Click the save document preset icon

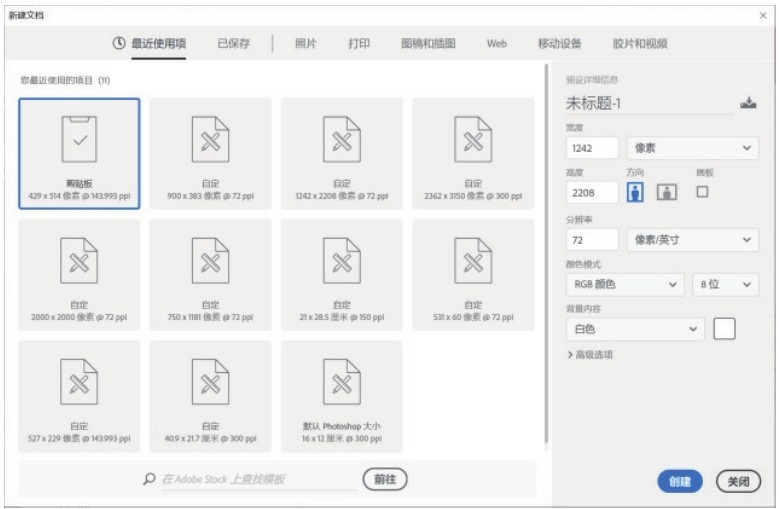(748, 104)
